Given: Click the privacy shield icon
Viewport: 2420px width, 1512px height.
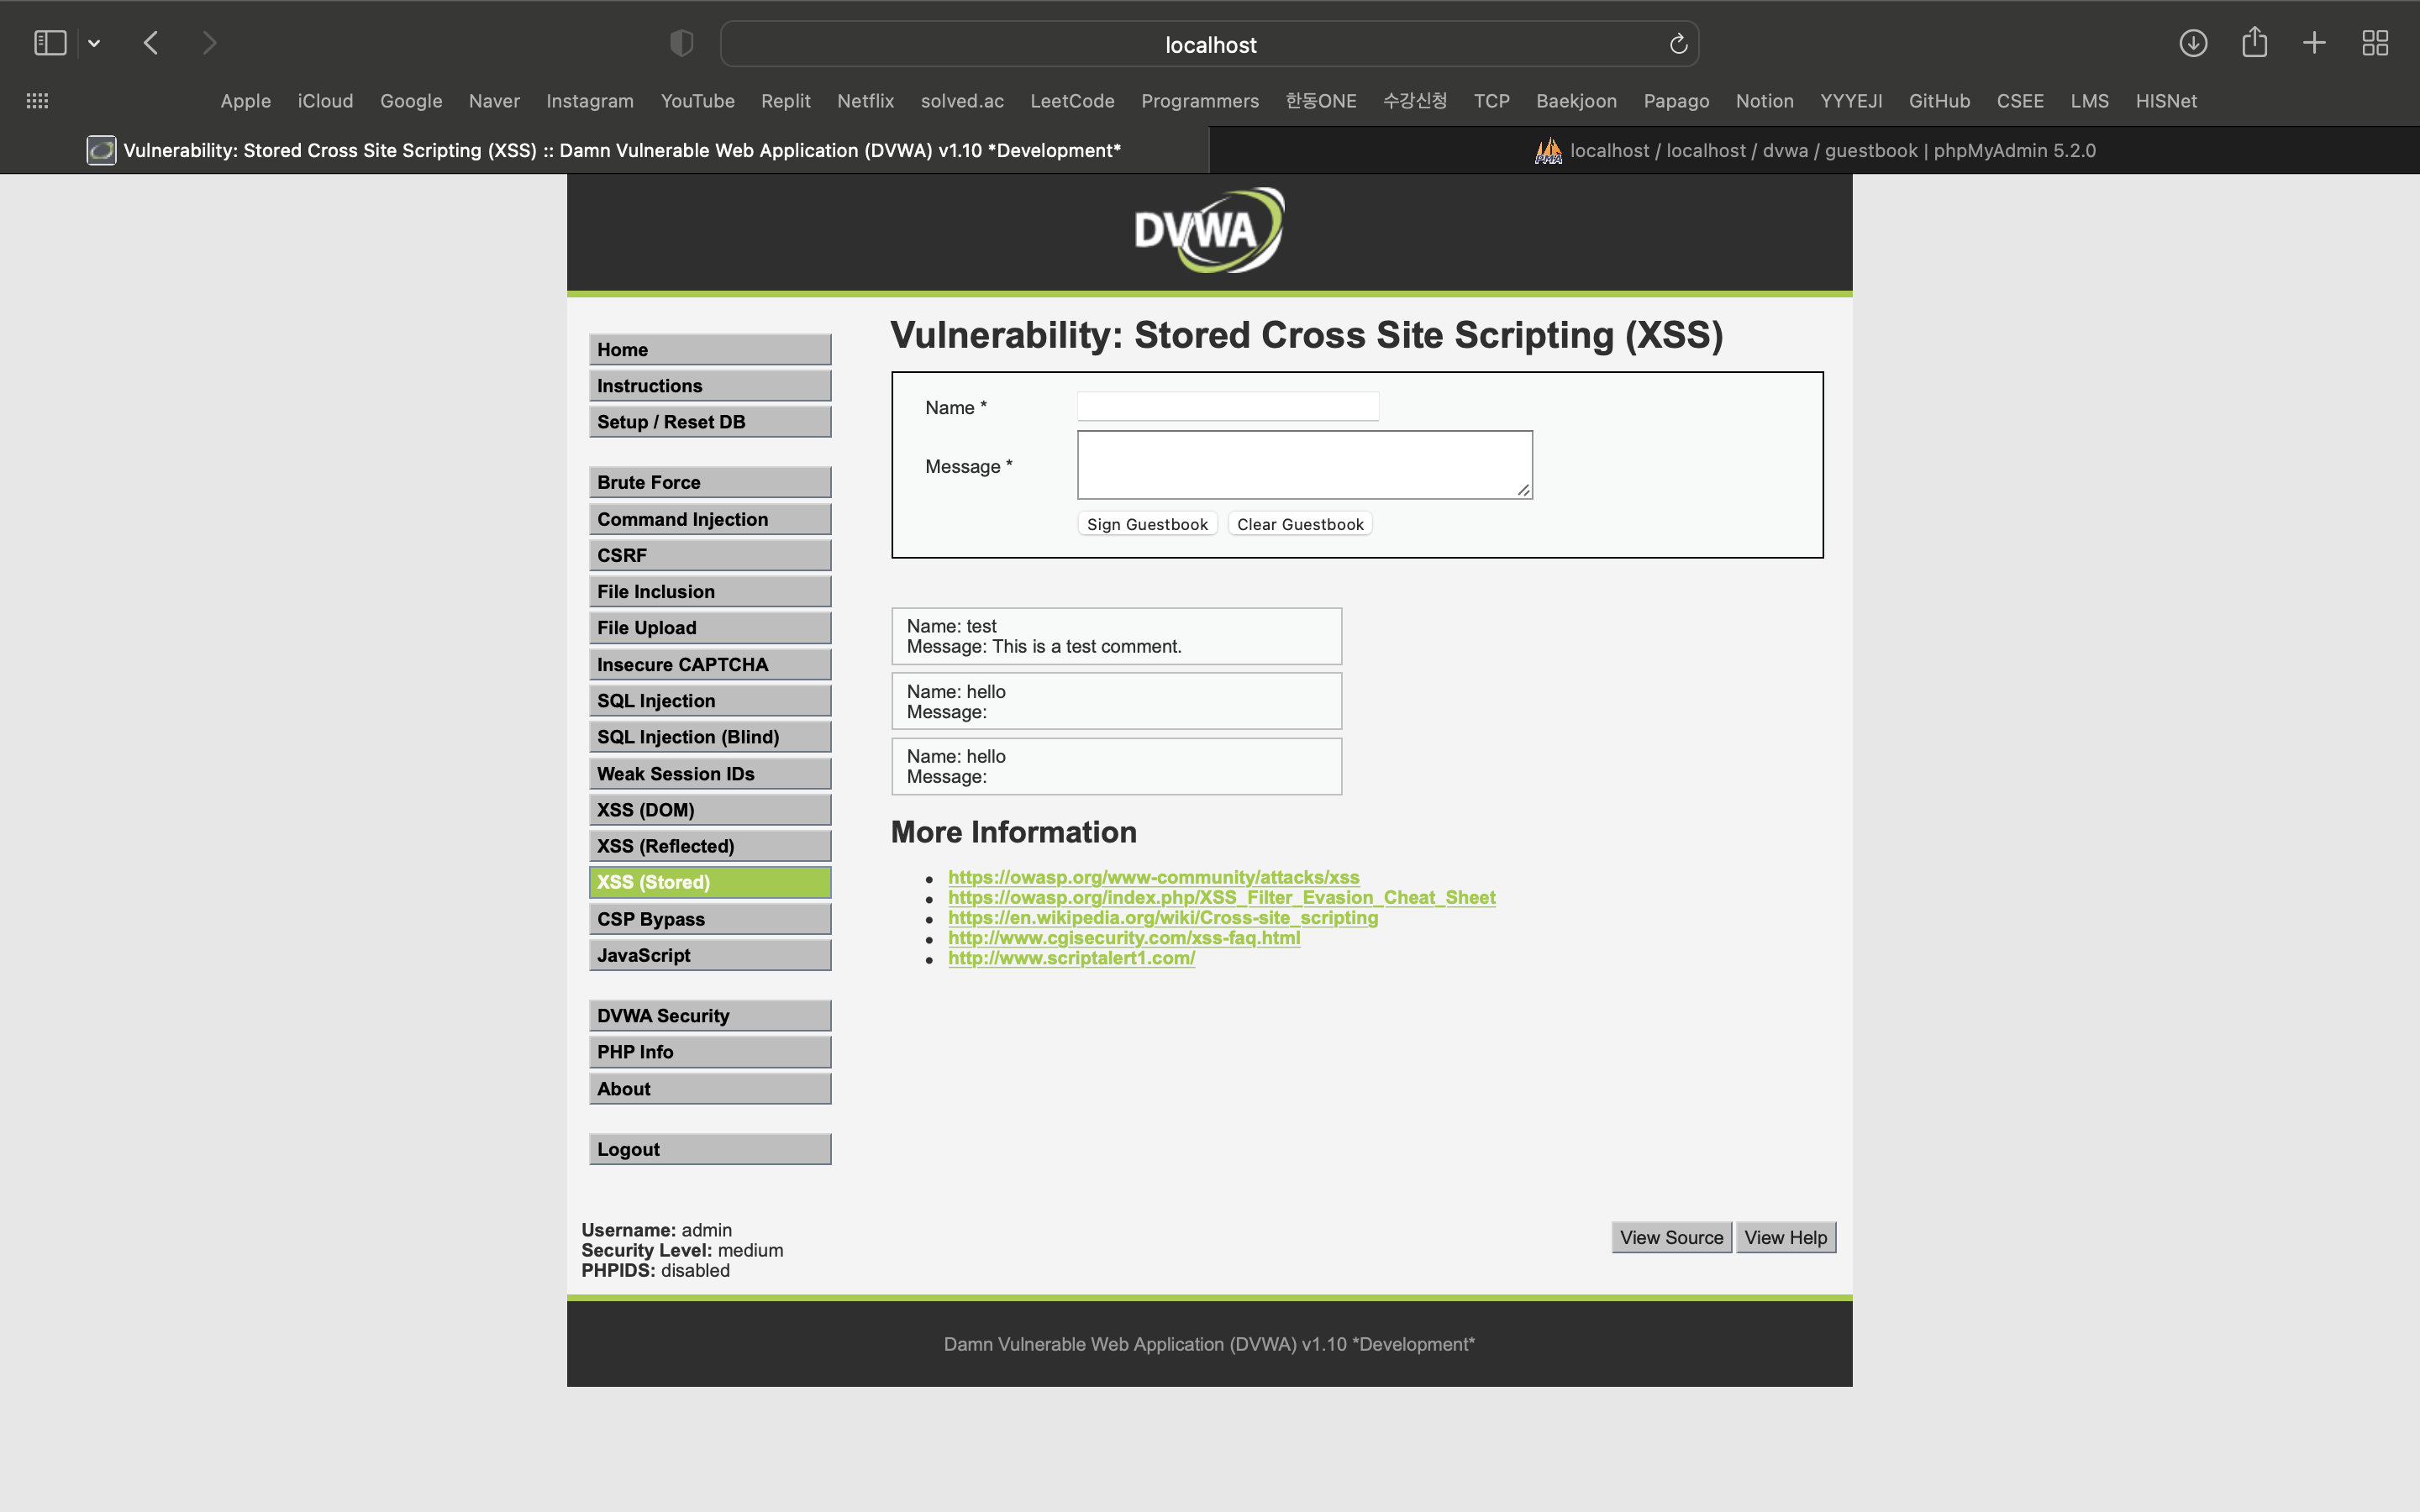Looking at the screenshot, I should 681,43.
